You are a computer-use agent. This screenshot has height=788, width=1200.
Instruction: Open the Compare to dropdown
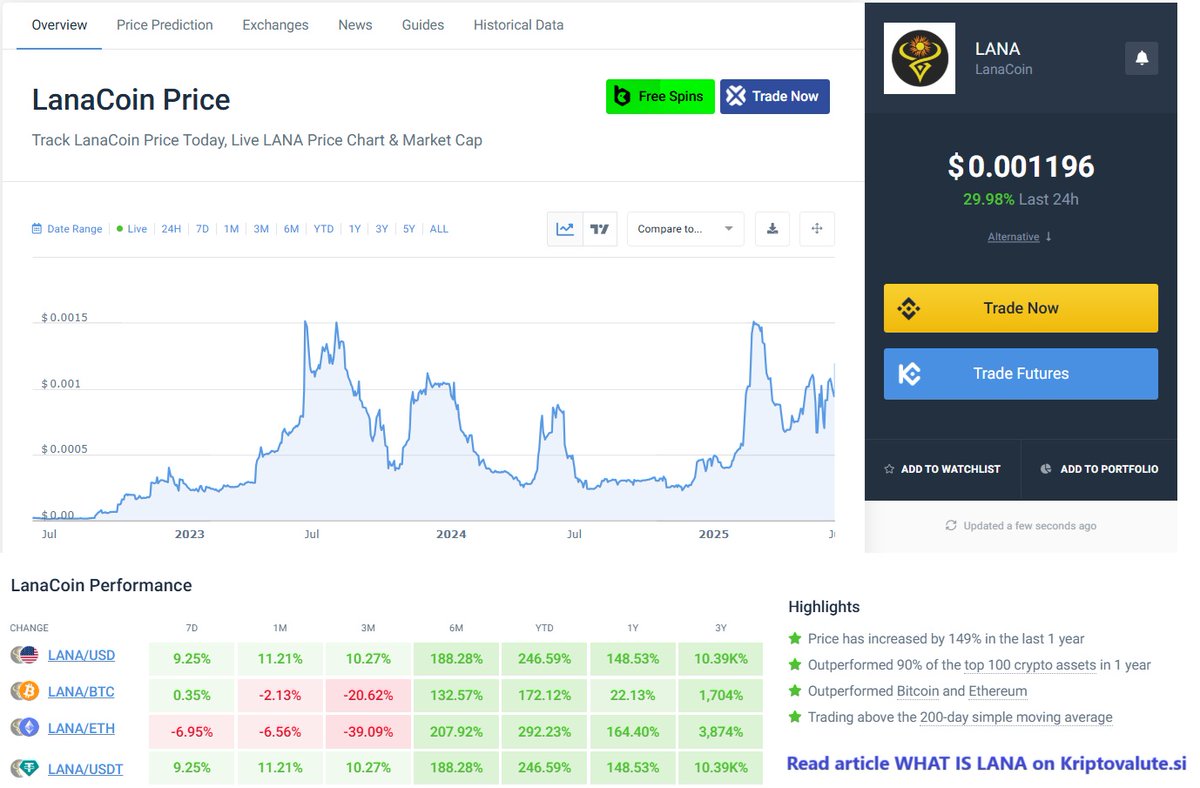685,229
